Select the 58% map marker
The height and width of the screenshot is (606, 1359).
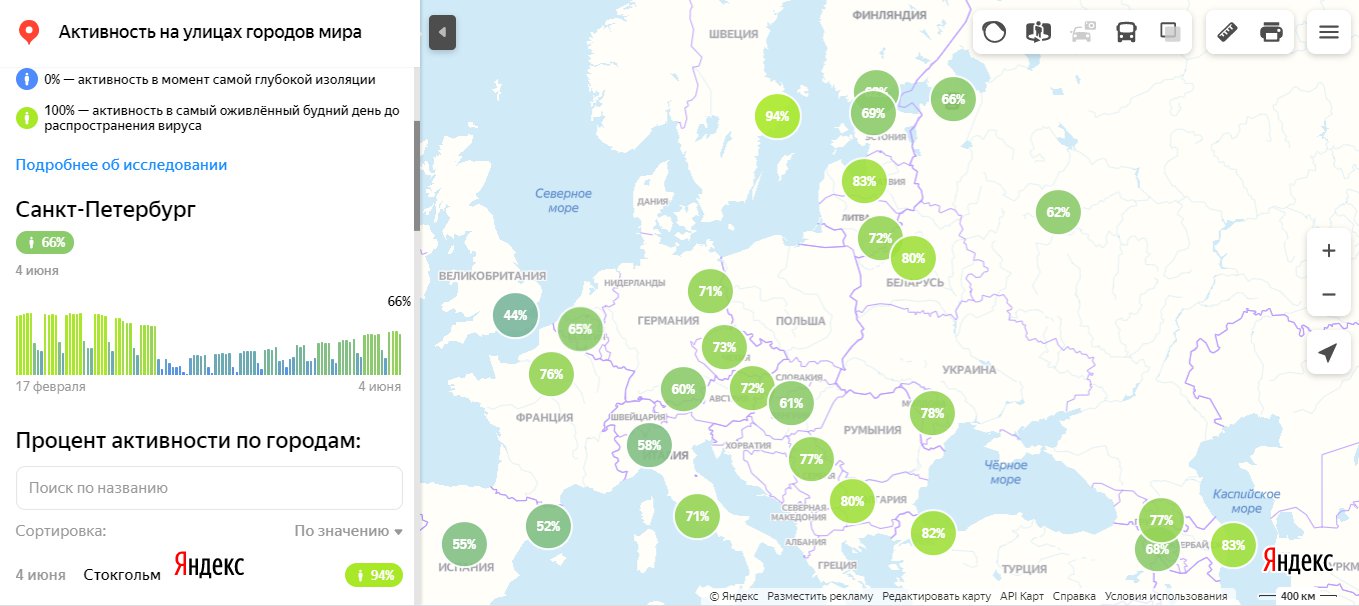pyautogui.click(x=649, y=445)
